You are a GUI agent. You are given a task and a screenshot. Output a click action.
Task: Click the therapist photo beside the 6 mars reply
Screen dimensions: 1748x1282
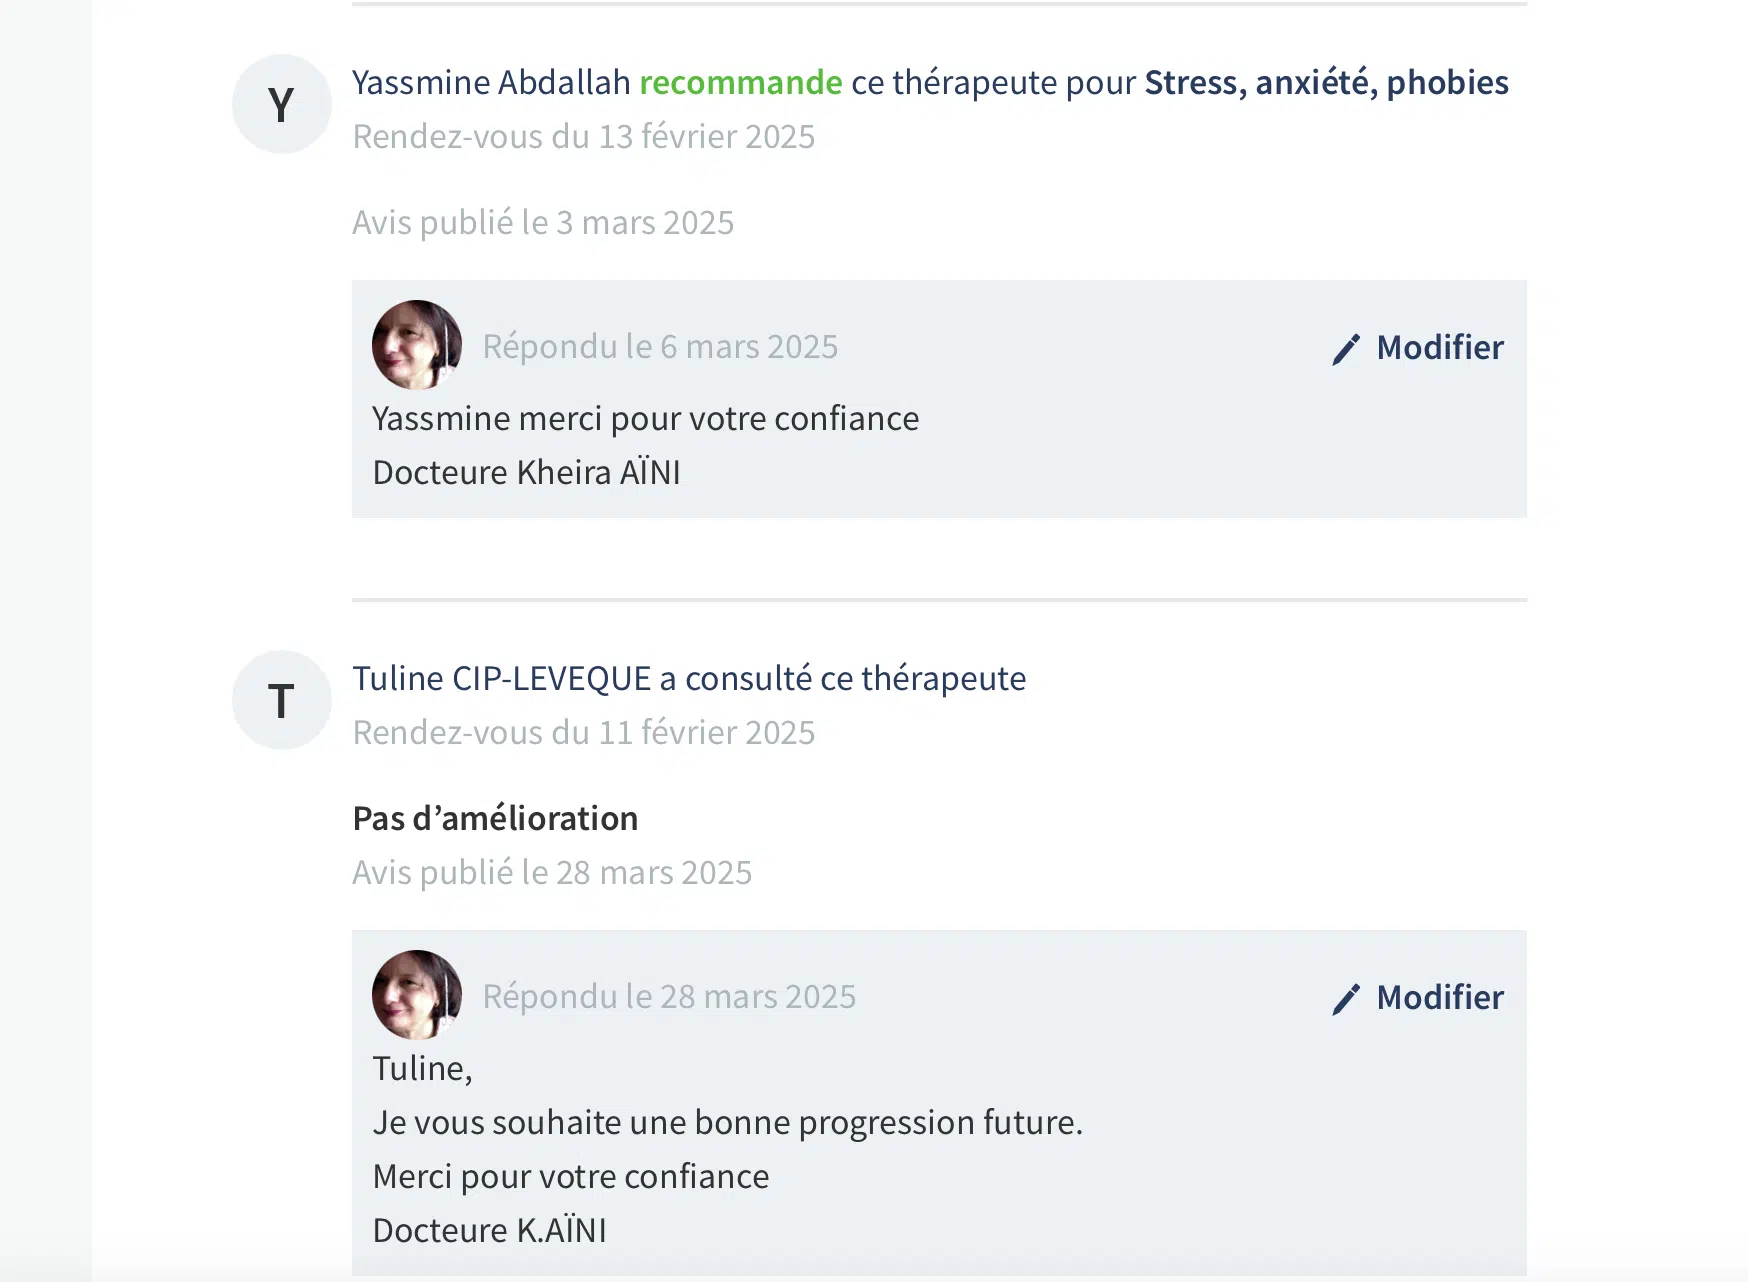(x=416, y=345)
